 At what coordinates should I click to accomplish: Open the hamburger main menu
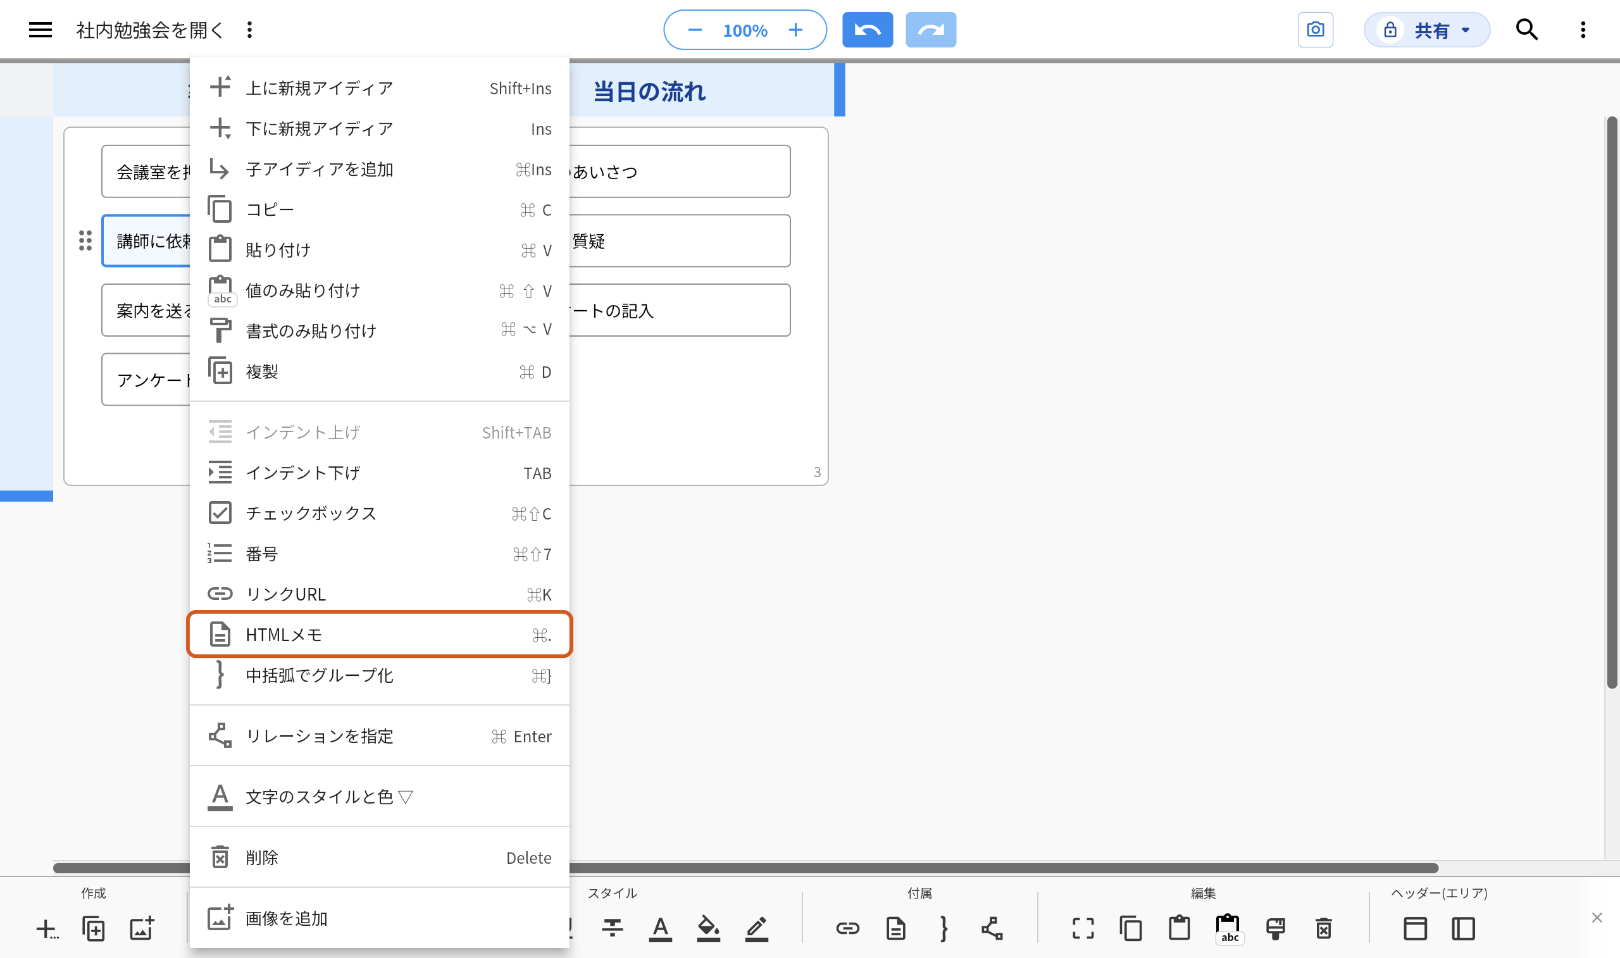40,30
